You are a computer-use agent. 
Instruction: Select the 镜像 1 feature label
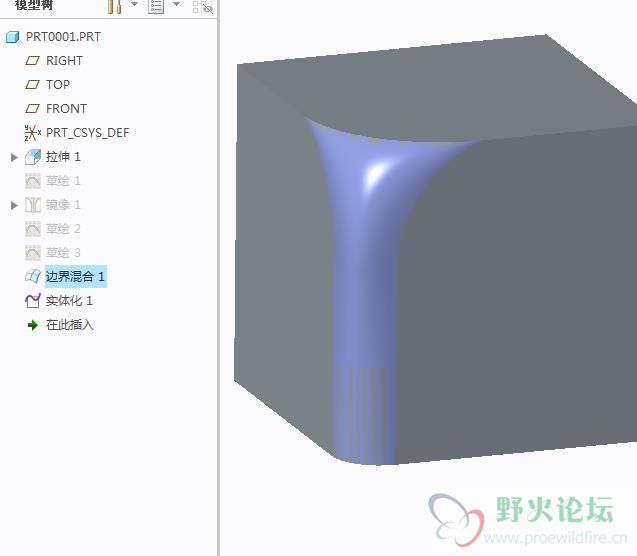tap(63, 205)
